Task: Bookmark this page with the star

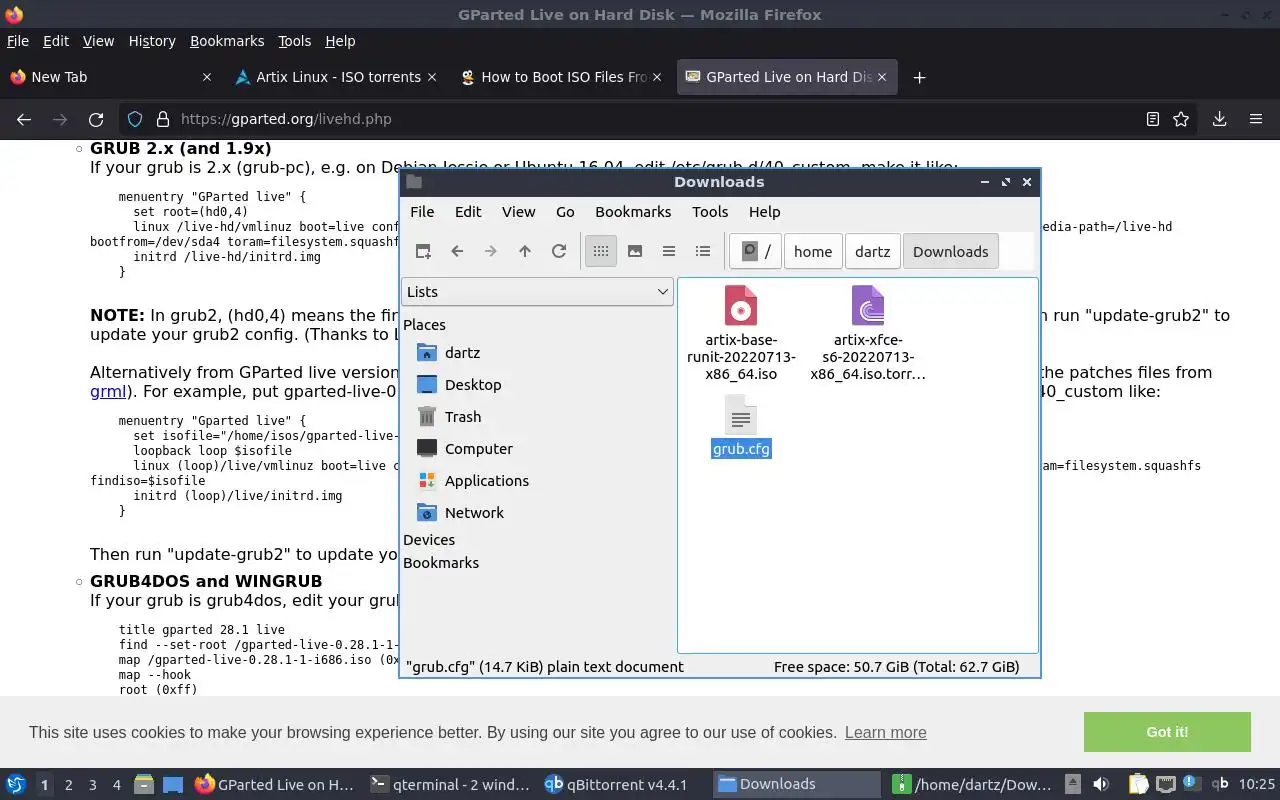Action: 1181,119
